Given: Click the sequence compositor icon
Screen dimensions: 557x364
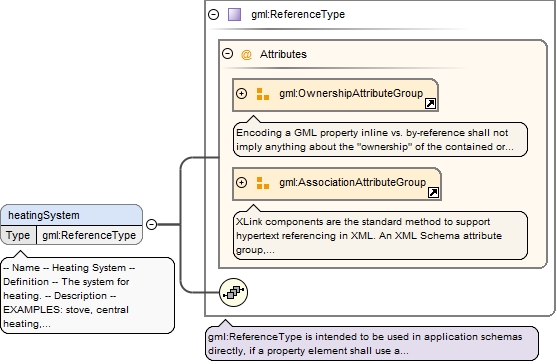Looking at the screenshot, I should coord(233,292).
